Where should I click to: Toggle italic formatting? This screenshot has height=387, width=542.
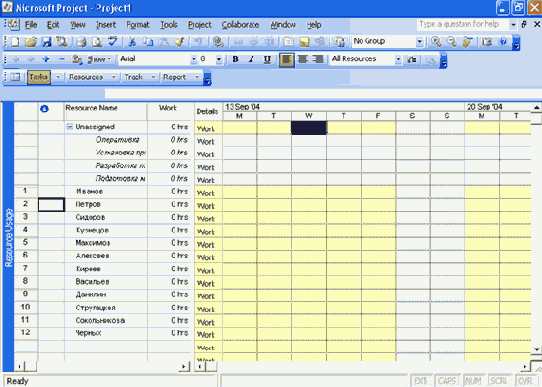[251, 59]
